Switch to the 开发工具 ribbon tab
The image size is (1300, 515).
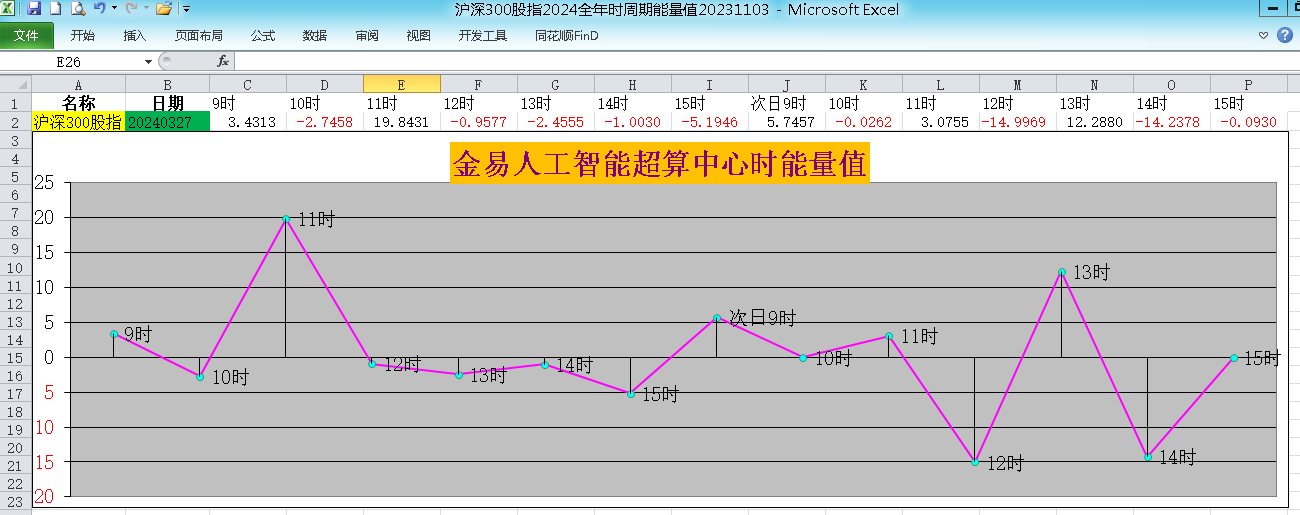coord(483,35)
